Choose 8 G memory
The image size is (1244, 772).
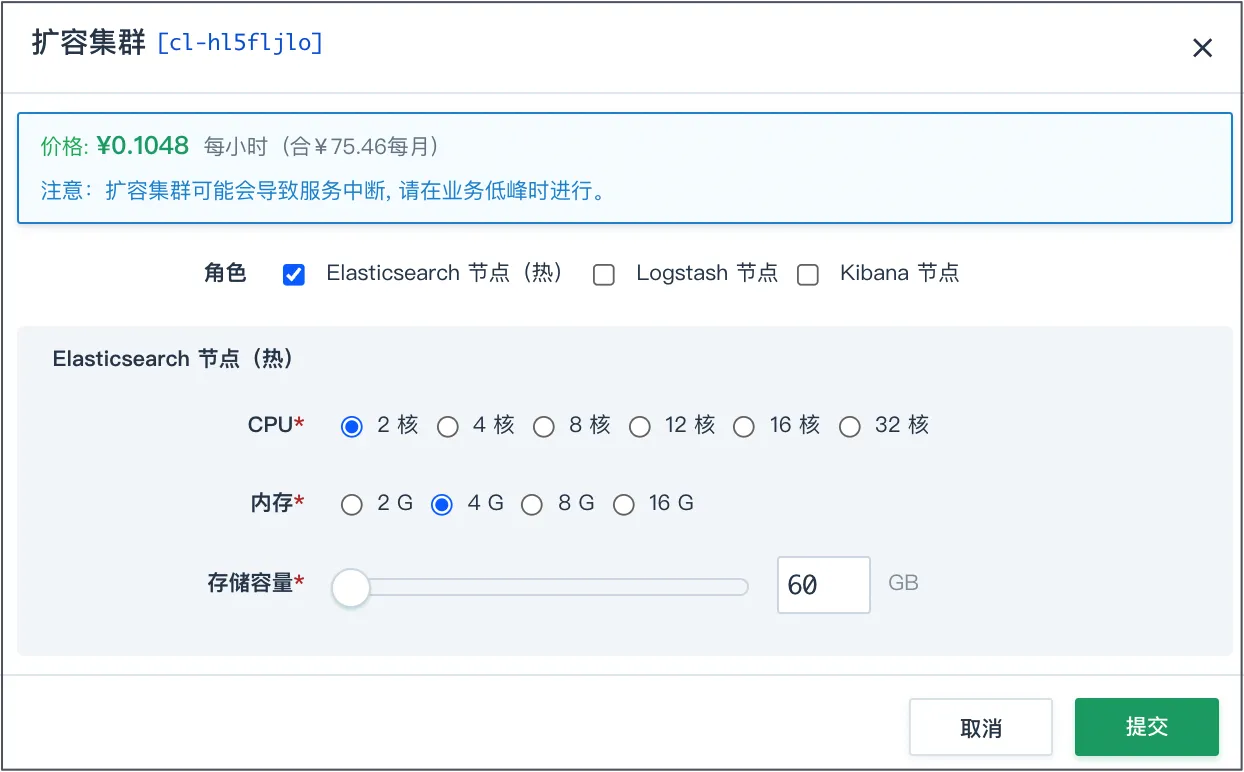pyautogui.click(x=532, y=505)
